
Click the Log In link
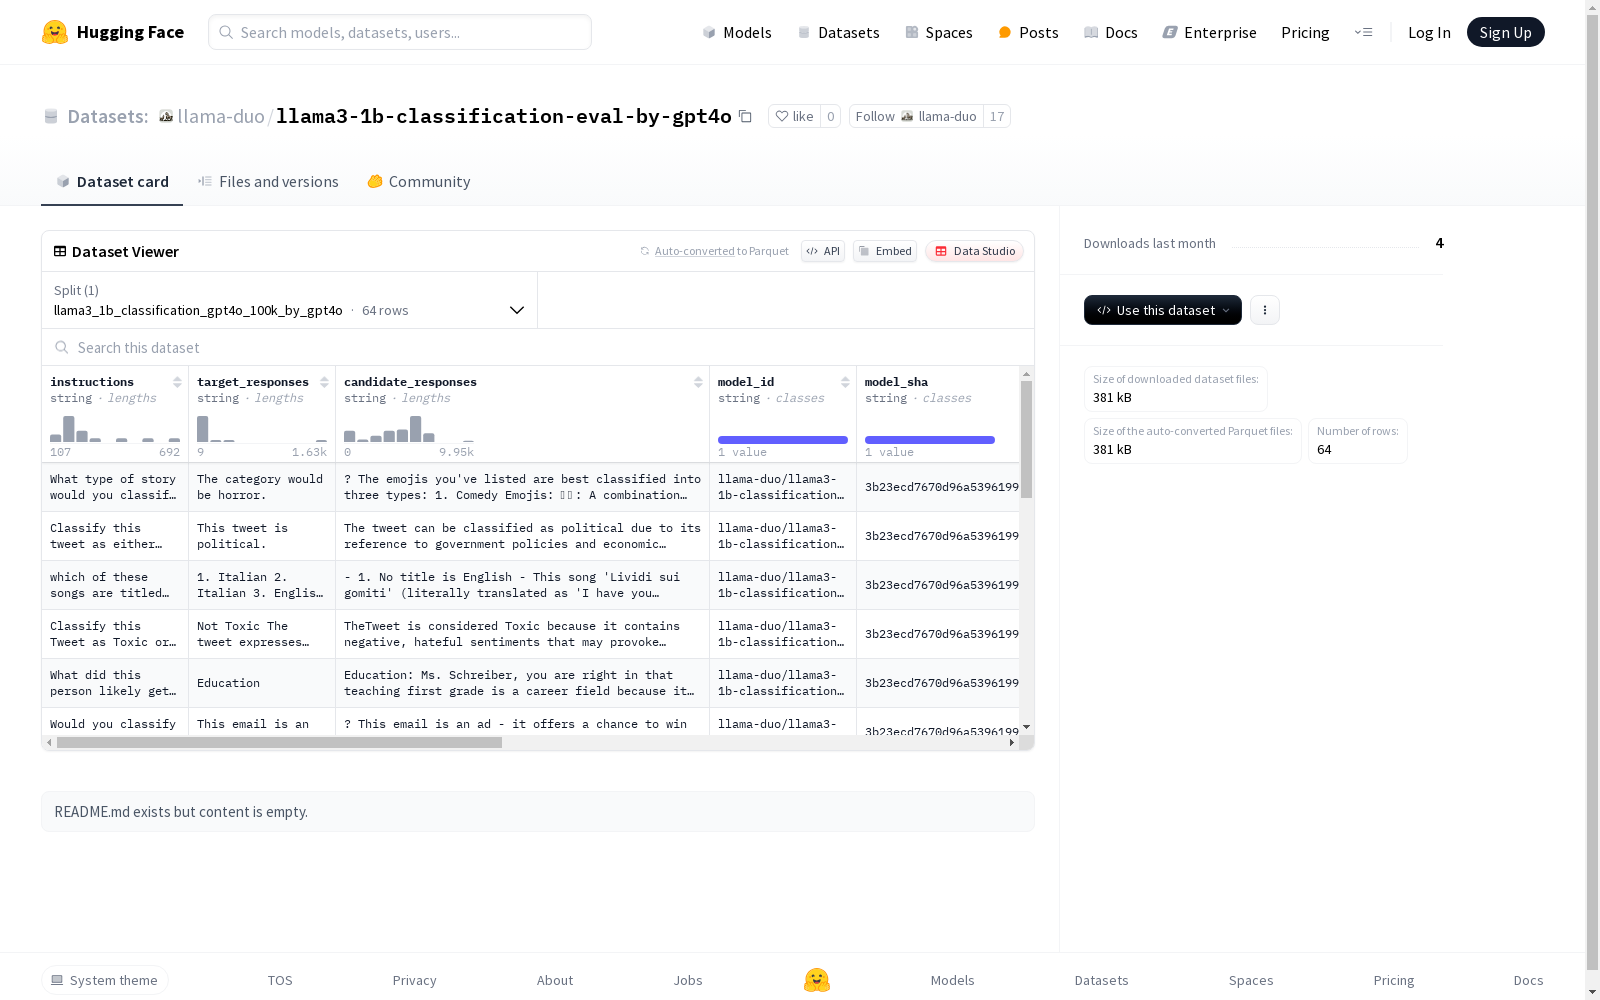(x=1429, y=32)
